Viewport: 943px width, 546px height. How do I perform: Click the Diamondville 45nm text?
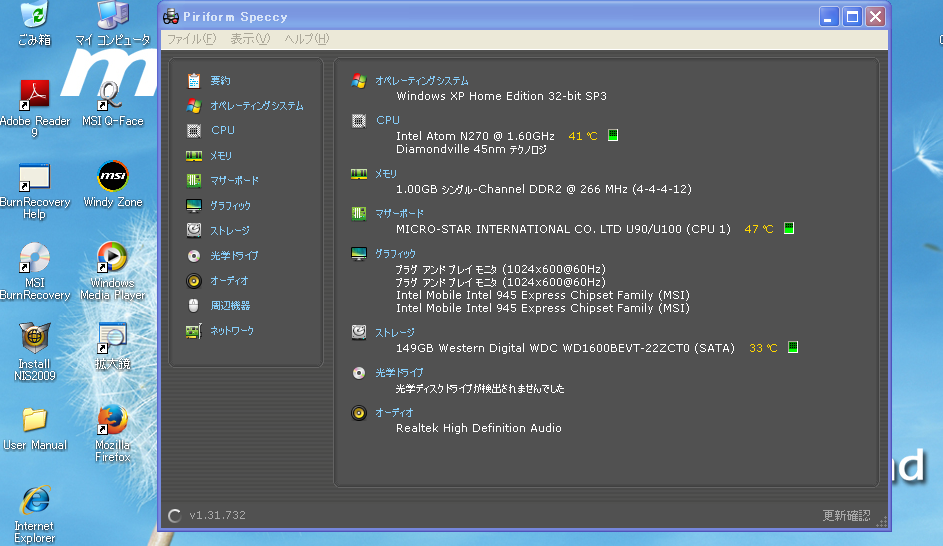click(471, 149)
